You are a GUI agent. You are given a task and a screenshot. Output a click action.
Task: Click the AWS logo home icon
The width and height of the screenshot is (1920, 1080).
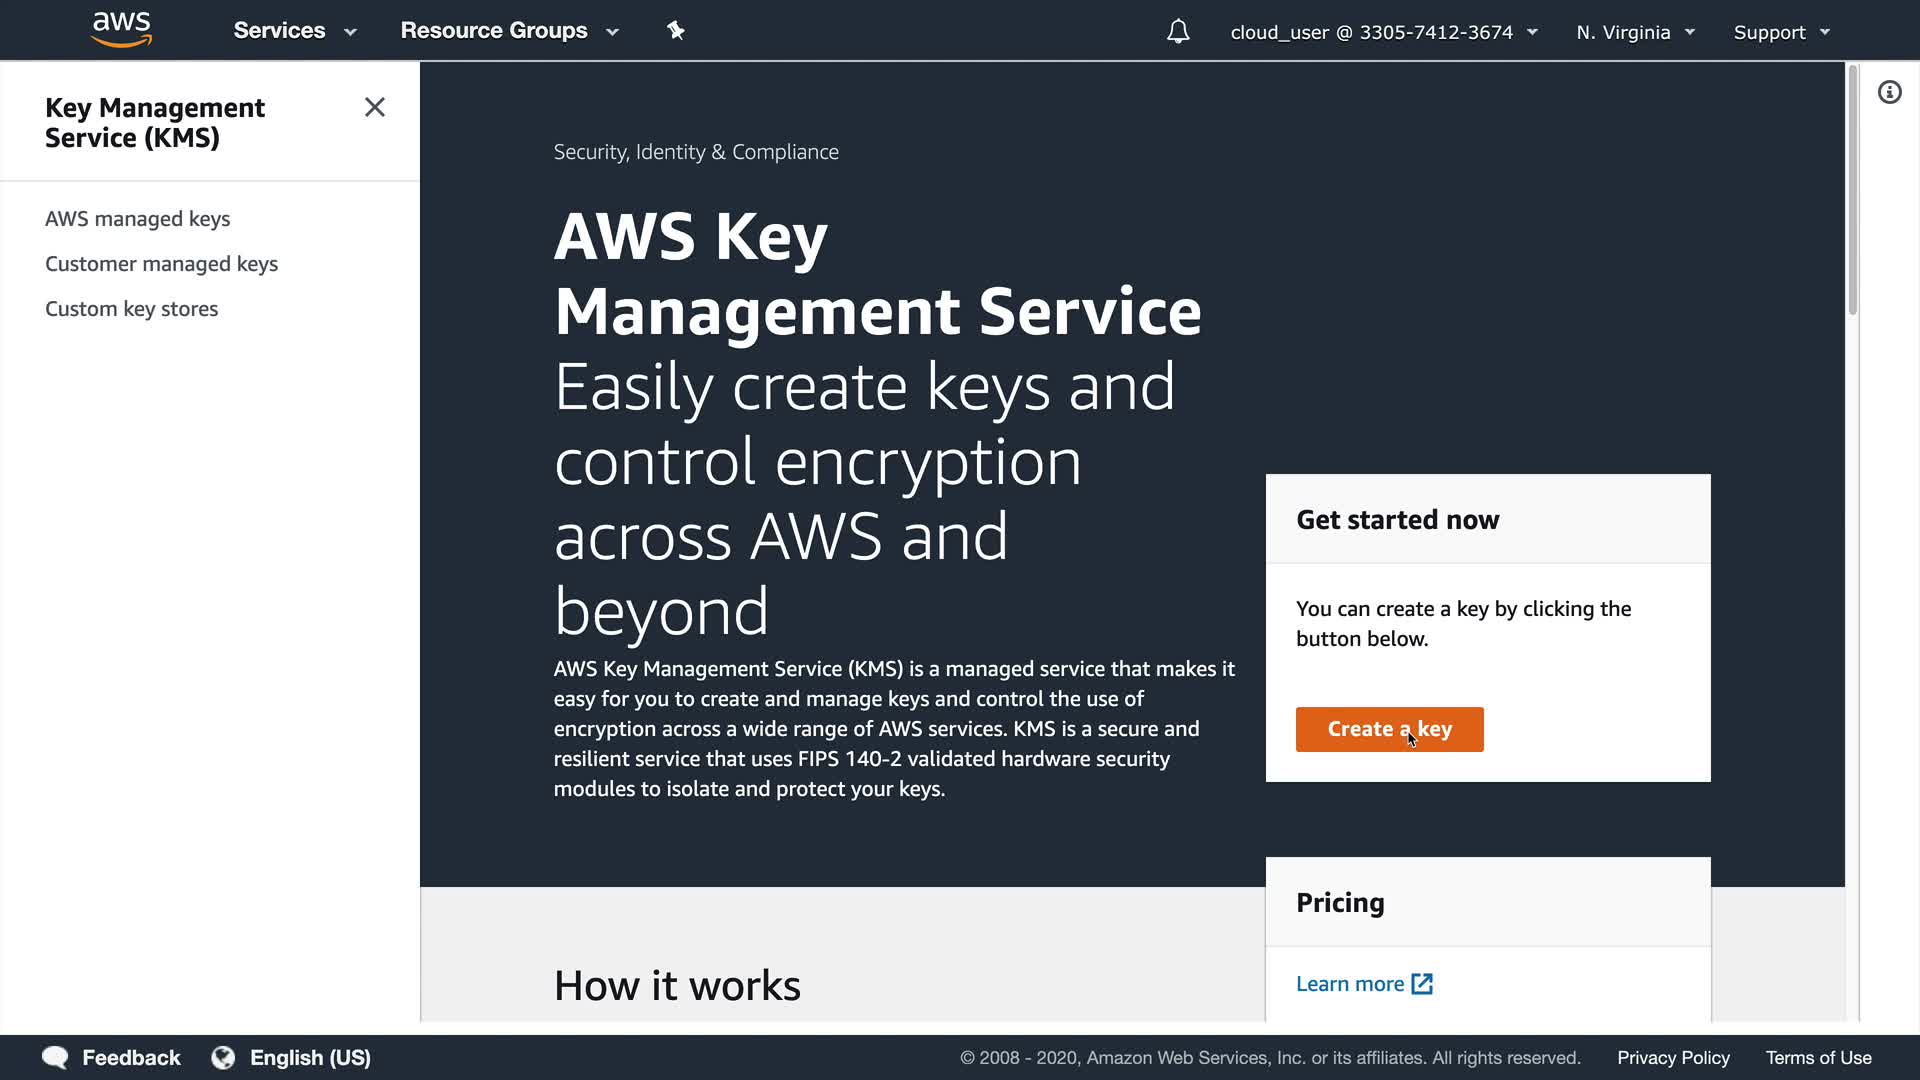(x=121, y=30)
